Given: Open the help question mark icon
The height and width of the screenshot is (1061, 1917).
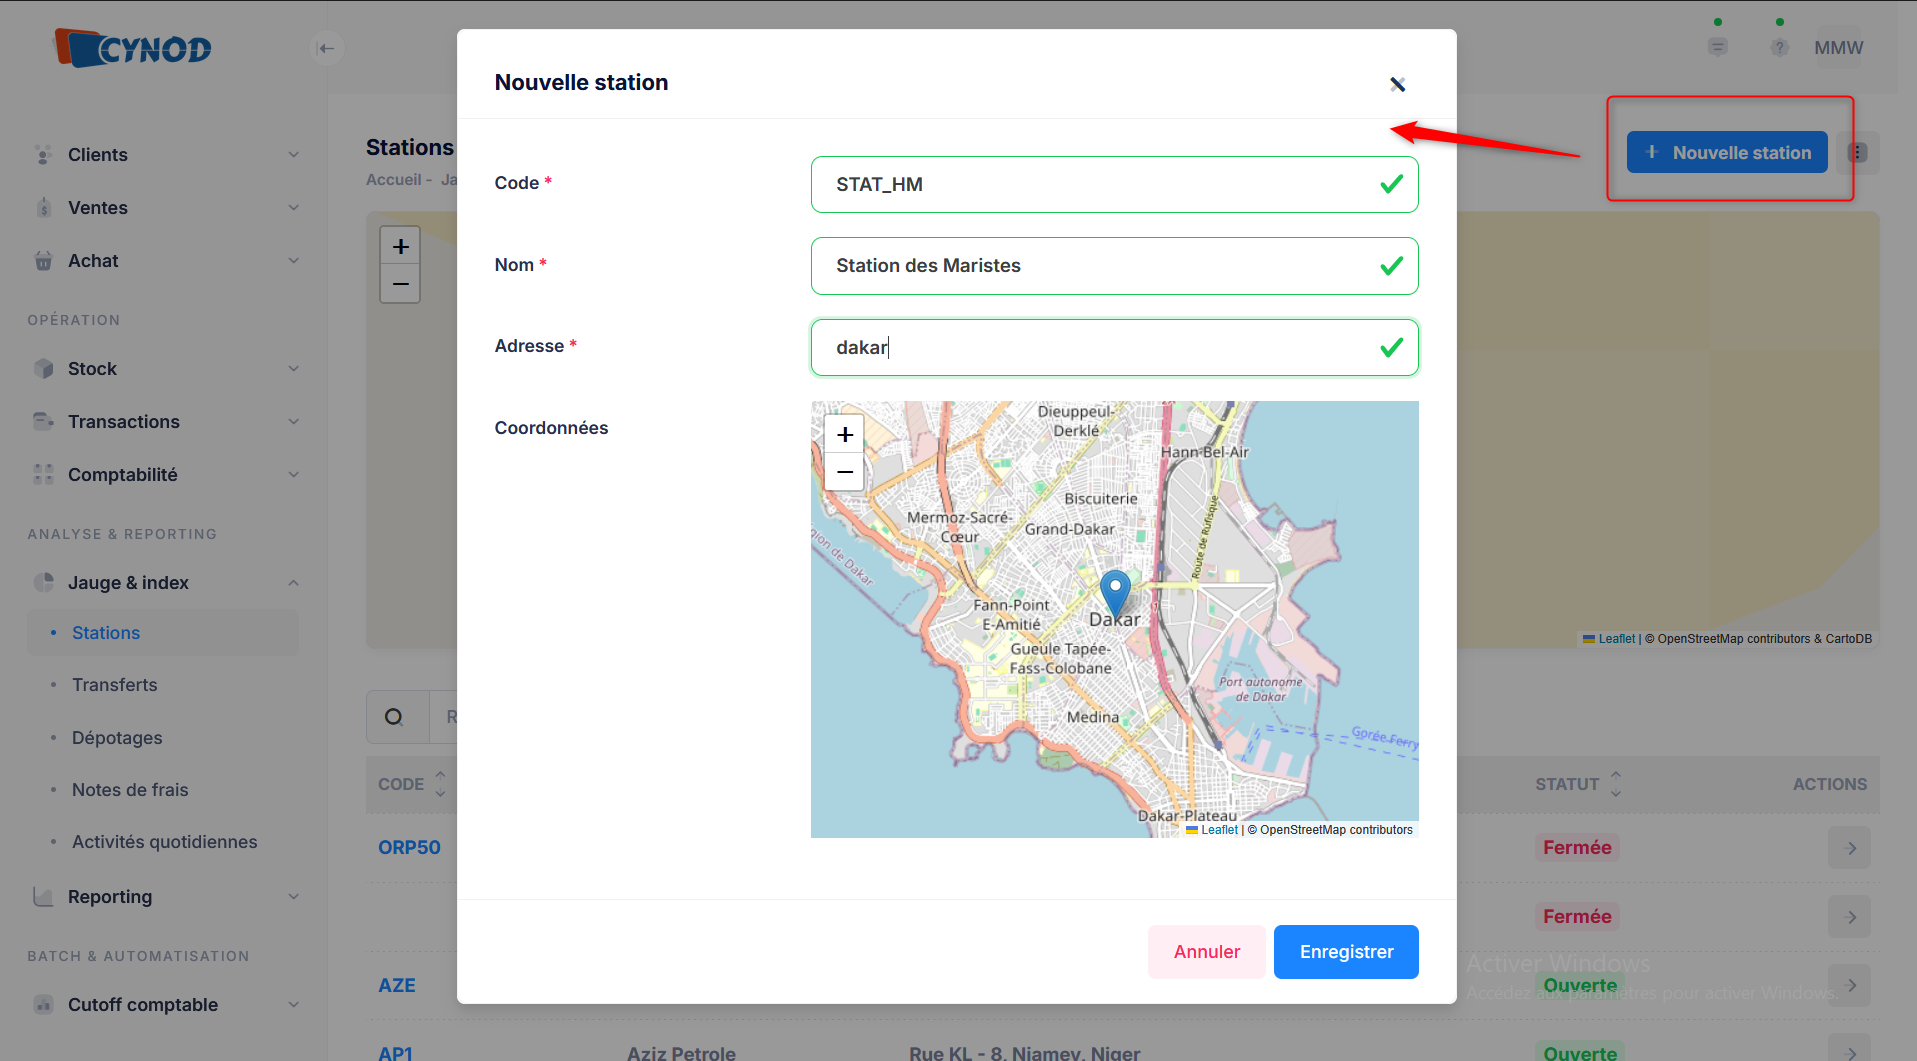Looking at the screenshot, I should tap(1779, 47).
